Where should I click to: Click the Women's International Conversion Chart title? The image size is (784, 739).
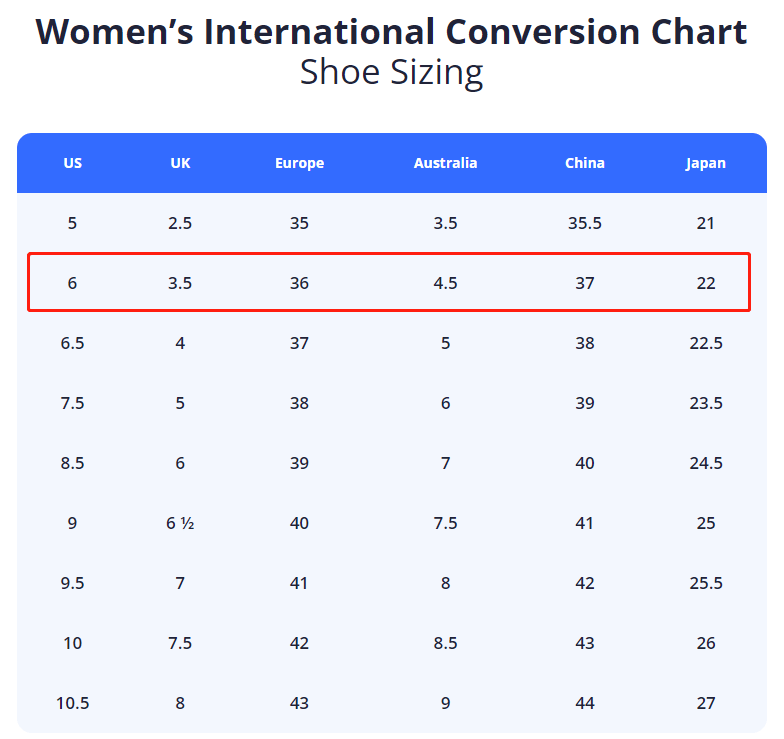[392, 32]
